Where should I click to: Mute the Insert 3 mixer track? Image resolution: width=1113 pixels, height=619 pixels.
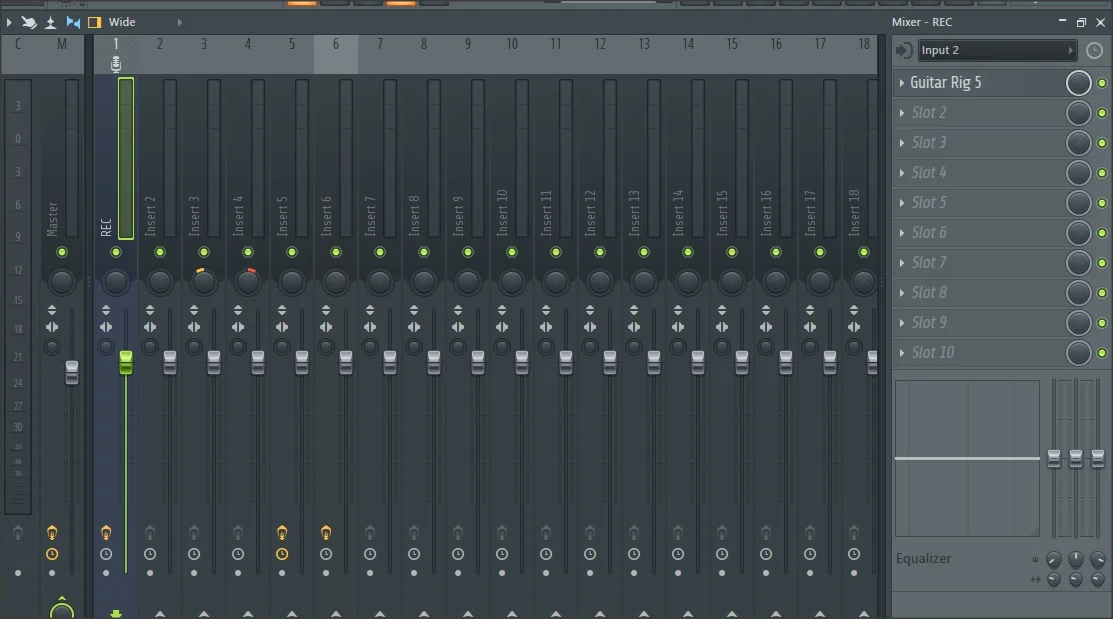point(204,252)
